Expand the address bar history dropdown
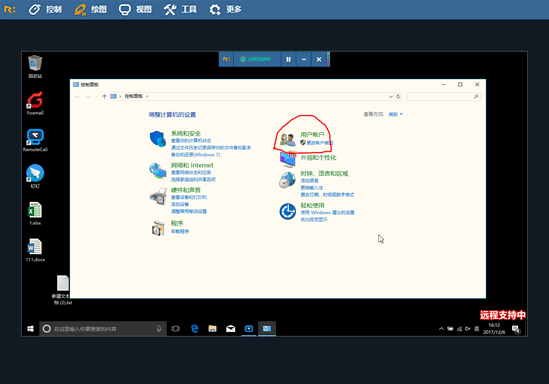The height and width of the screenshot is (384, 549). [x=391, y=97]
